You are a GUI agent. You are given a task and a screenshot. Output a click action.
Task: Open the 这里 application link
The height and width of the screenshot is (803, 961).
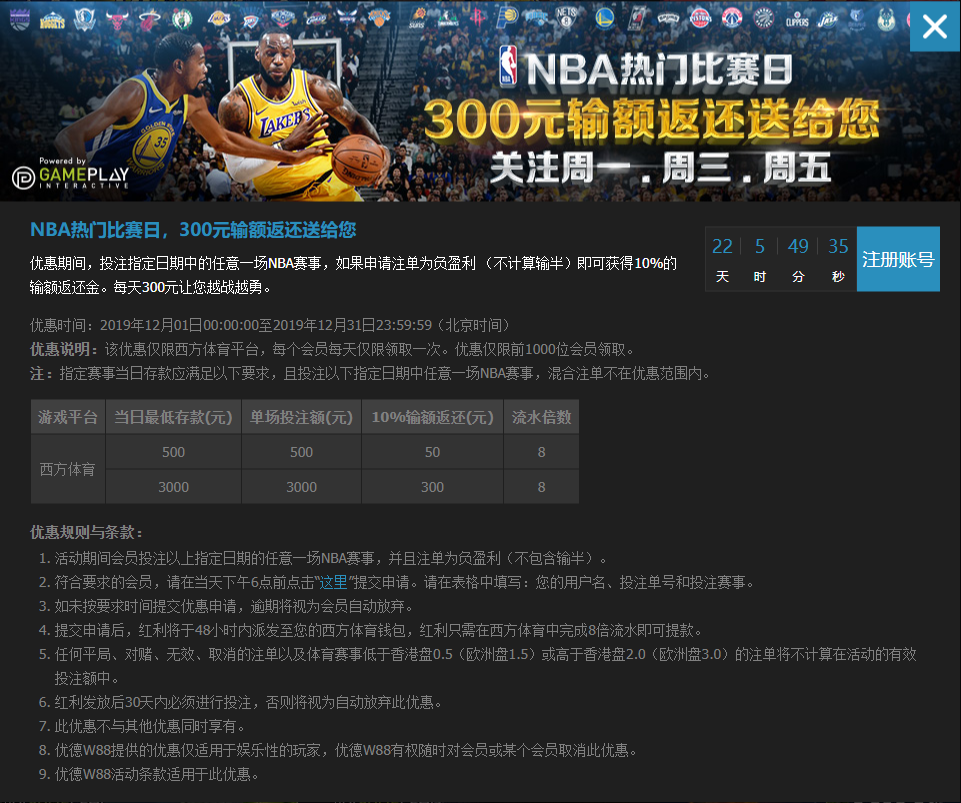click(333, 582)
